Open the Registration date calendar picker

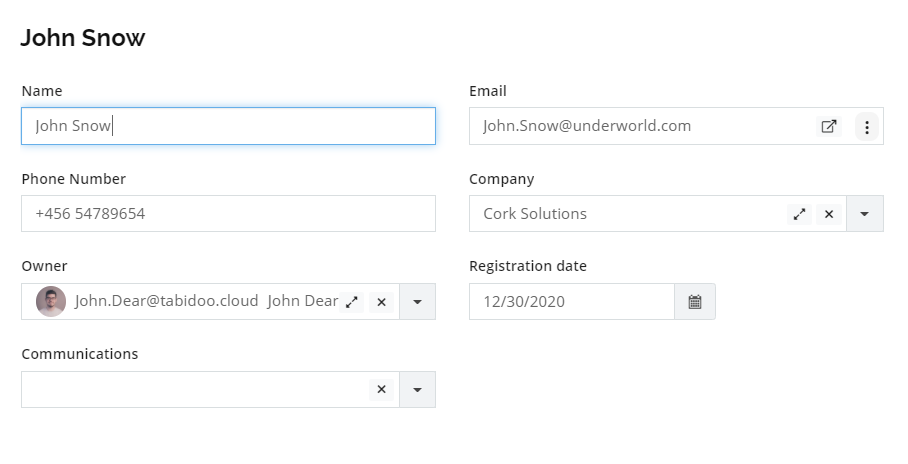coord(695,302)
